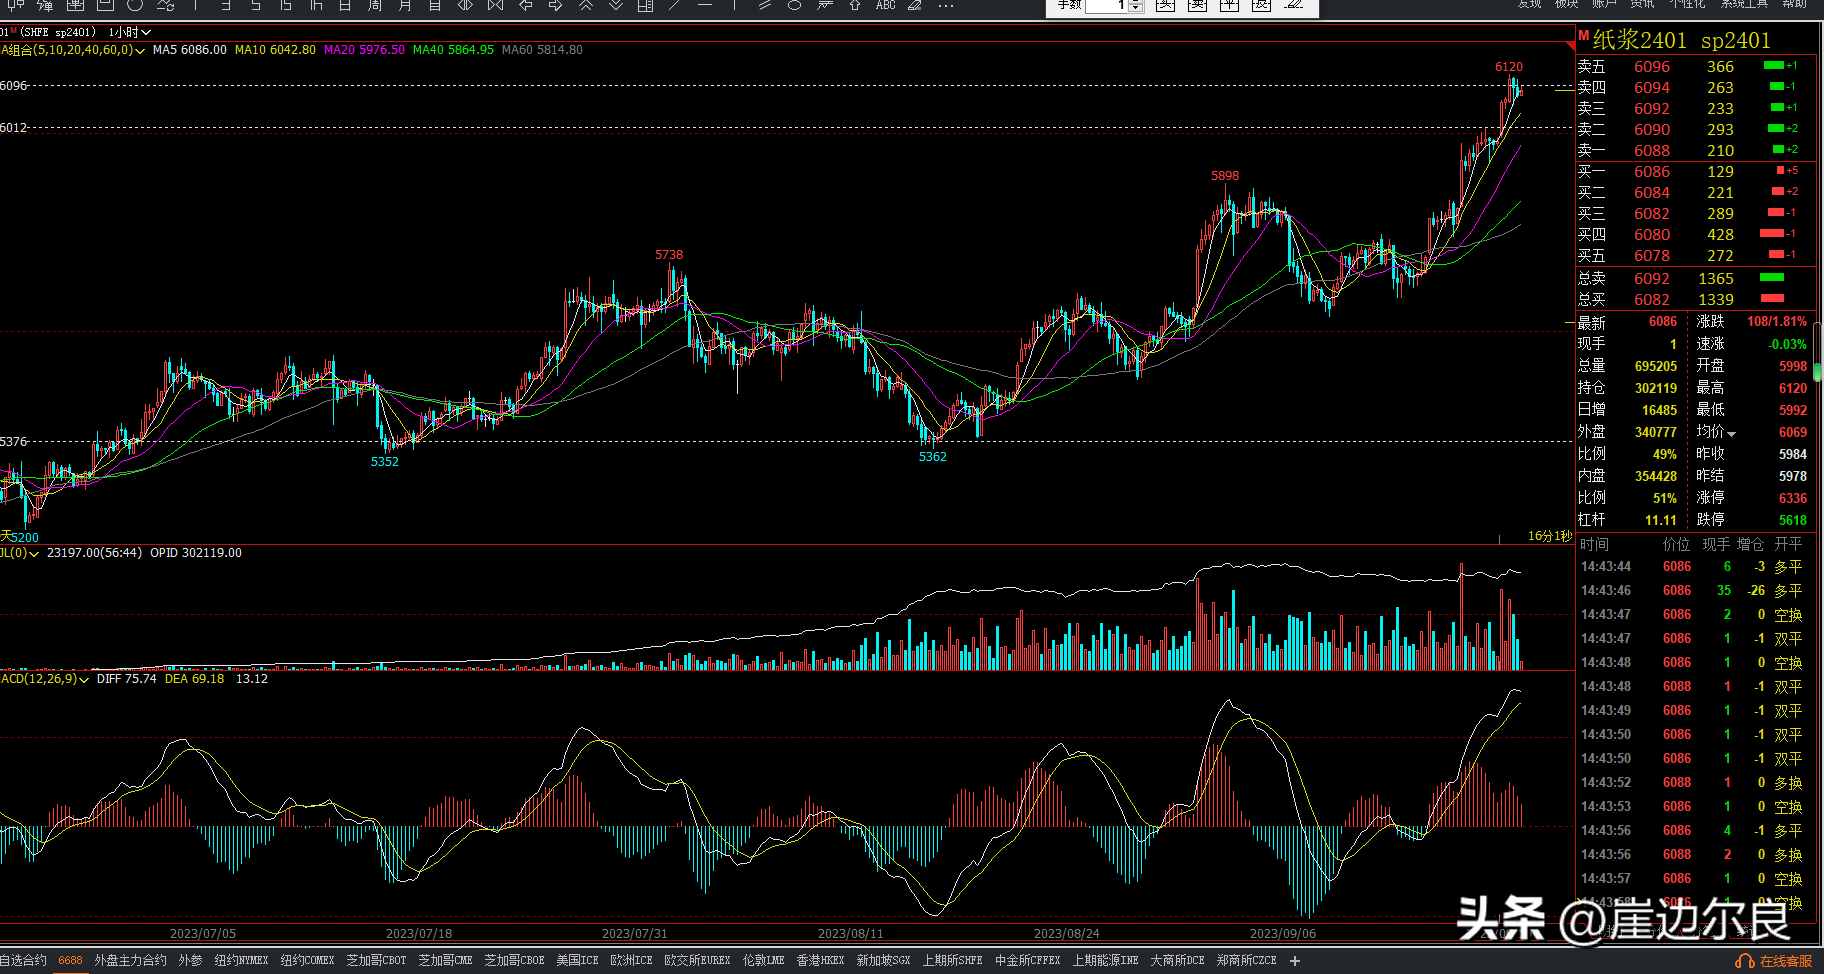Switch to weekly (周) K-line icon
Image resolution: width=1824 pixels, height=974 pixels.
click(375, 5)
